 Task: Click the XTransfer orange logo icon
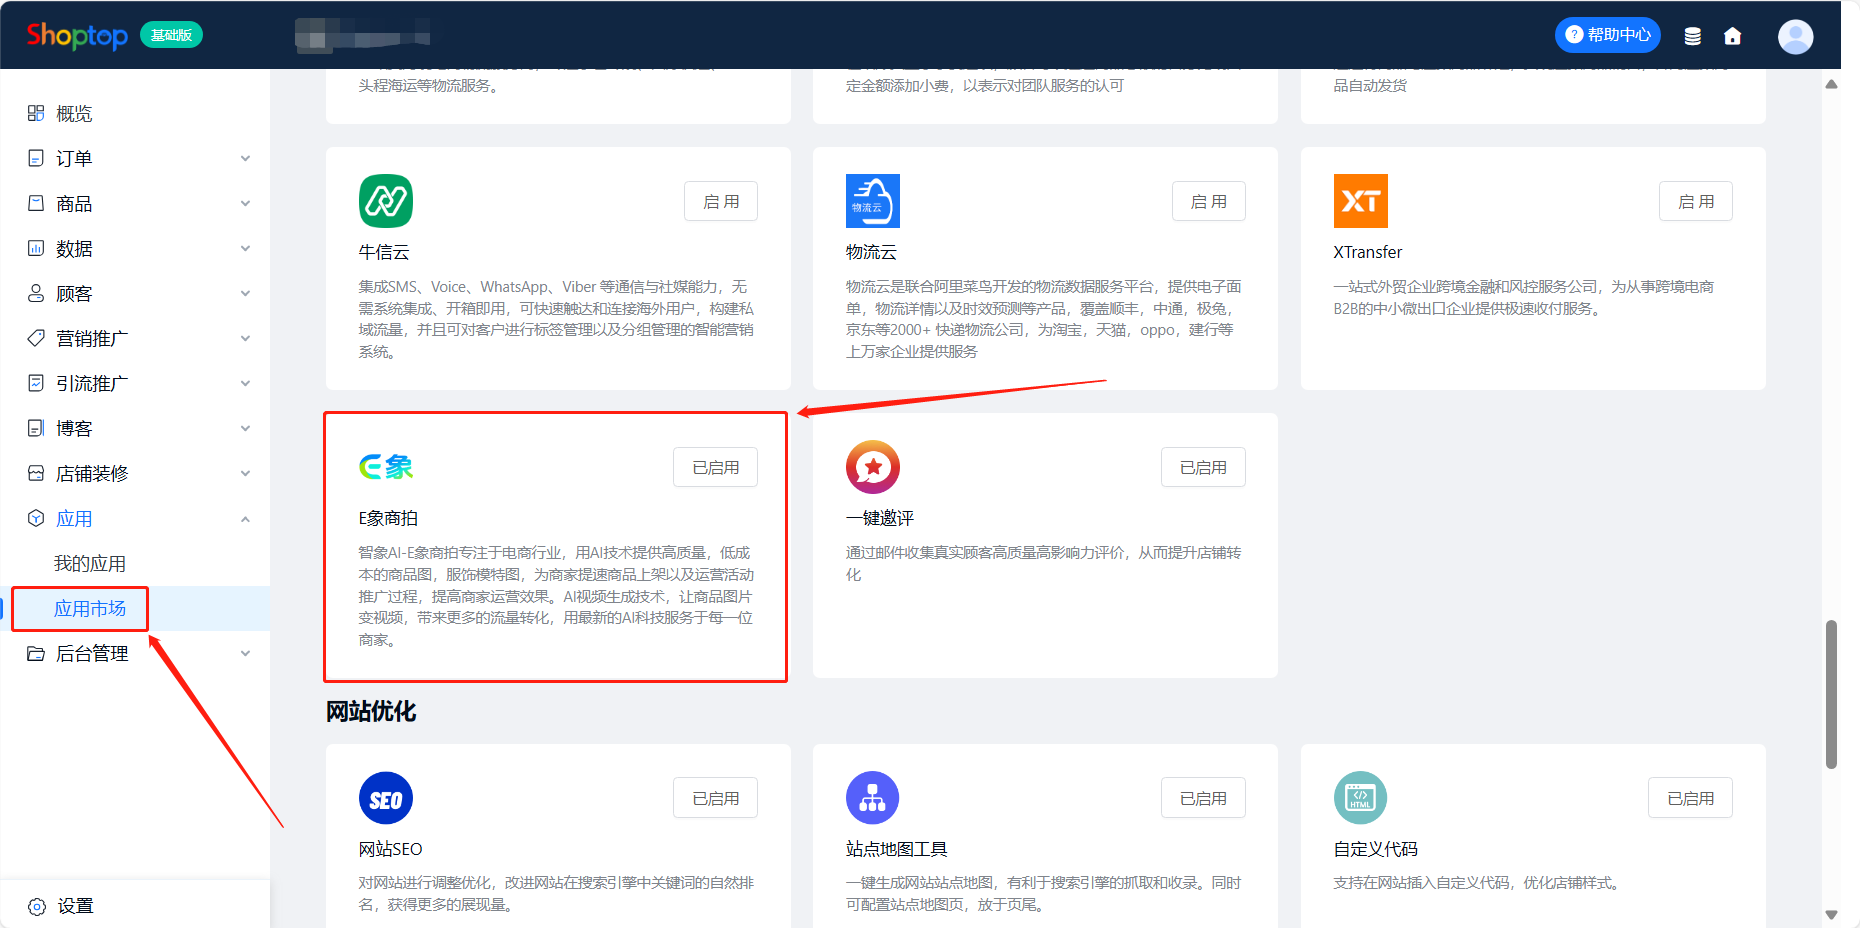1360,201
